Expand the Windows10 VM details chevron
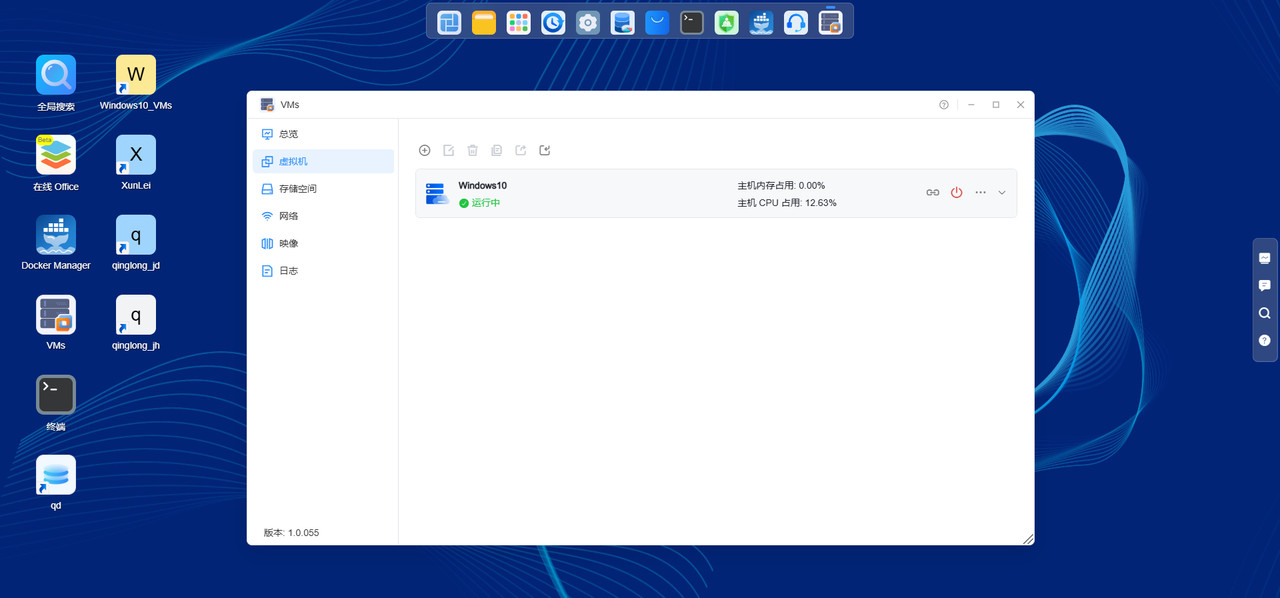This screenshot has height=598, width=1280. tap(1002, 193)
